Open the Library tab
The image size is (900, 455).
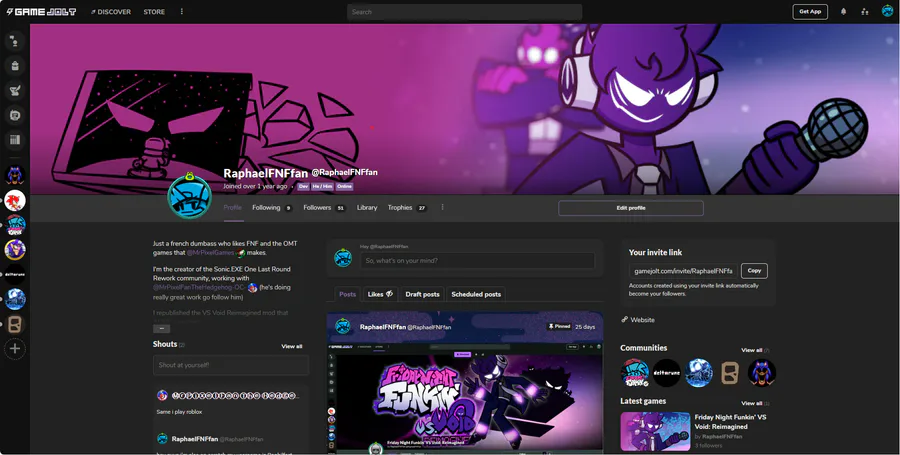coord(367,208)
